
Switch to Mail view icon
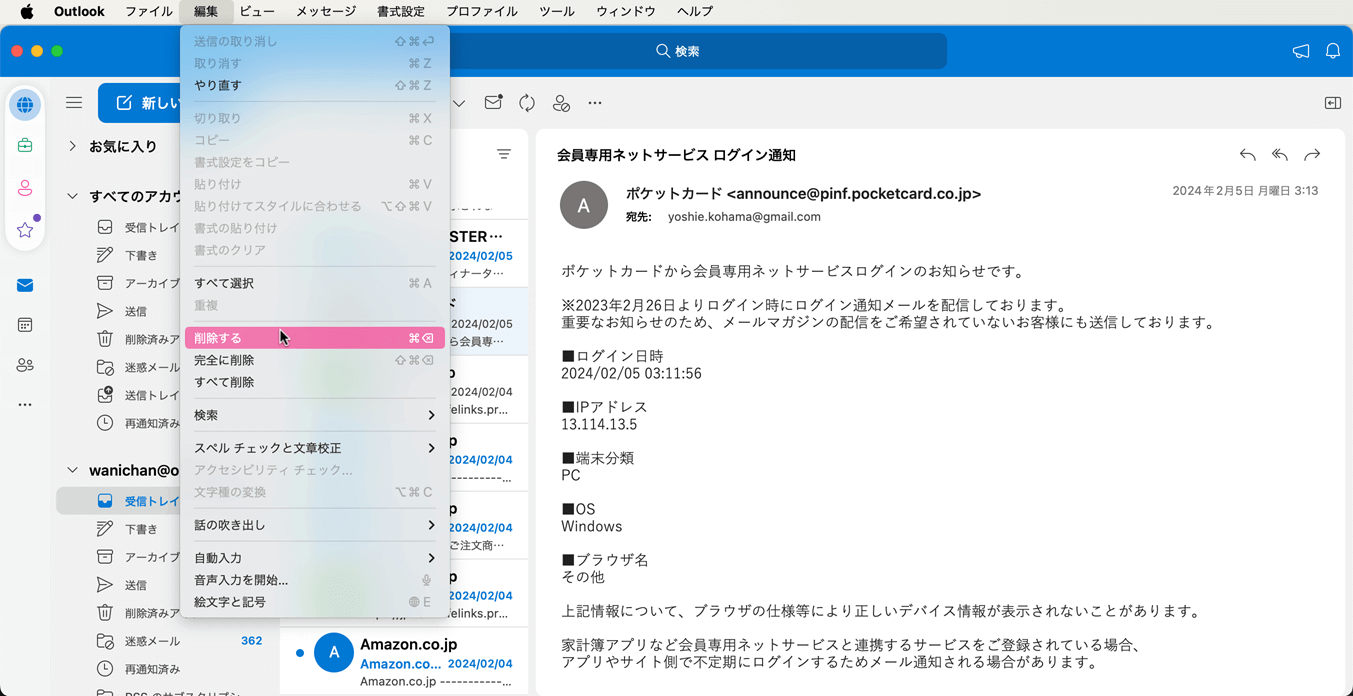click(x=25, y=285)
